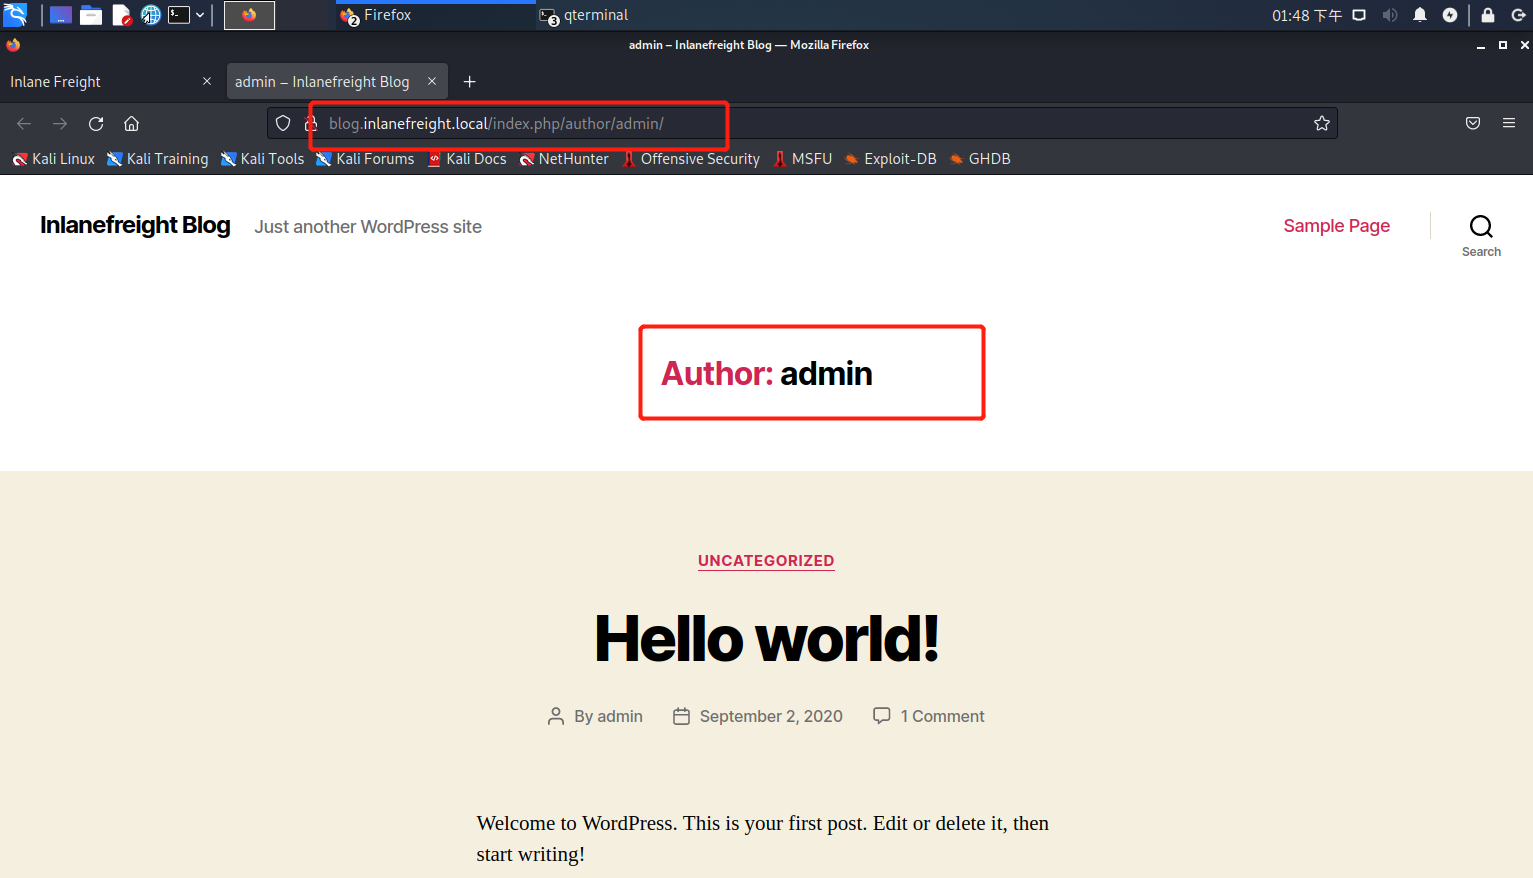Open a new Firefox tab
The width and height of the screenshot is (1533, 878).
[x=470, y=82]
